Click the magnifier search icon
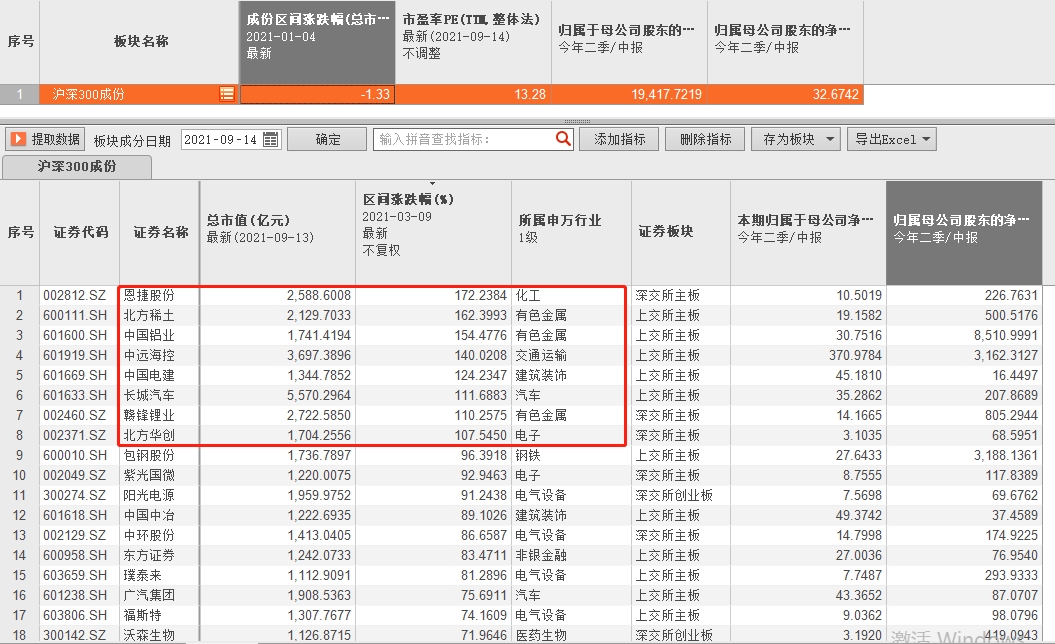 [563, 139]
